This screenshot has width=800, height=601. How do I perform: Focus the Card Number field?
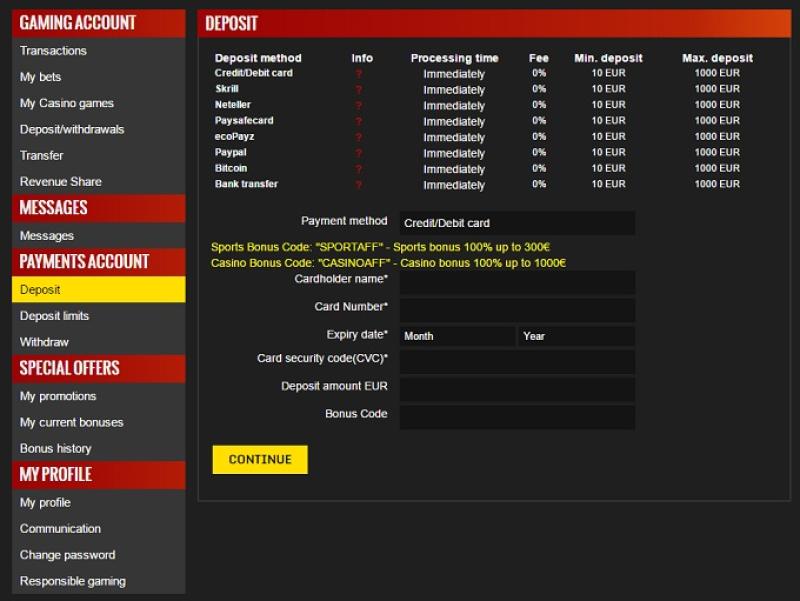517,309
